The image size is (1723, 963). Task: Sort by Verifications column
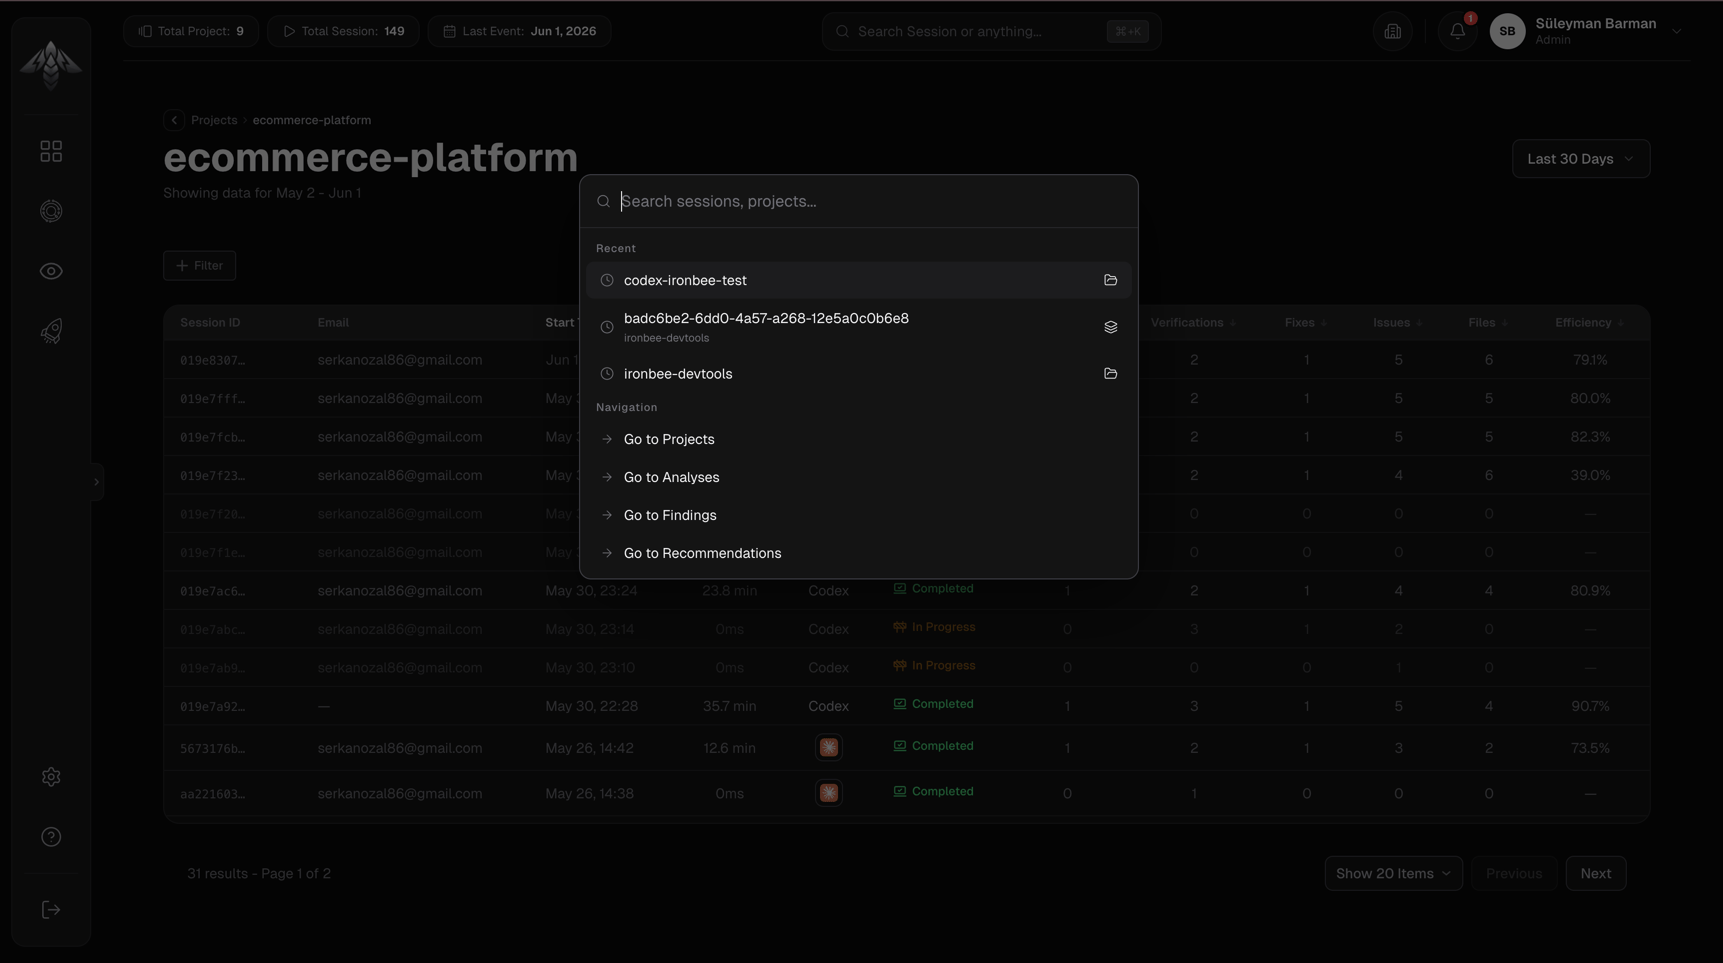pyautogui.click(x=1193, y=323)
